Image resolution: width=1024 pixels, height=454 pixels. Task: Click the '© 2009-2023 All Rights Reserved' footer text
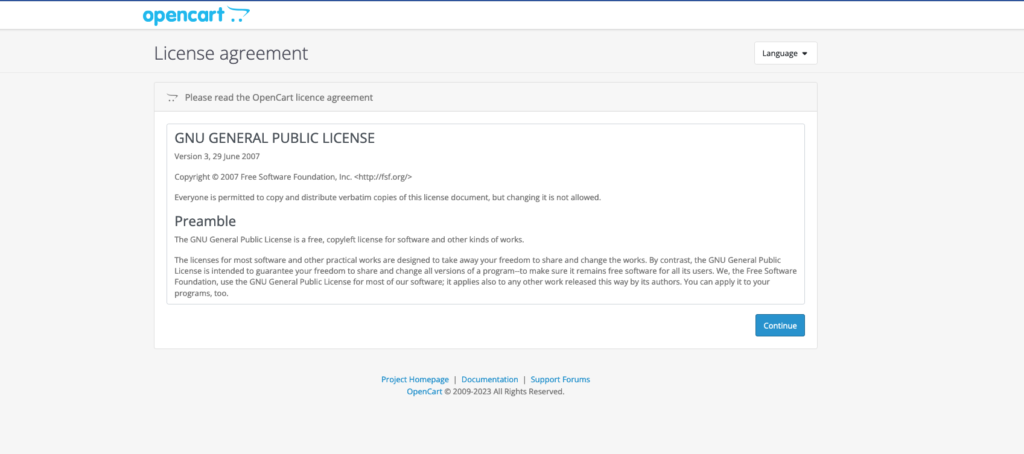pyautogui.click(x=504, y=392)
